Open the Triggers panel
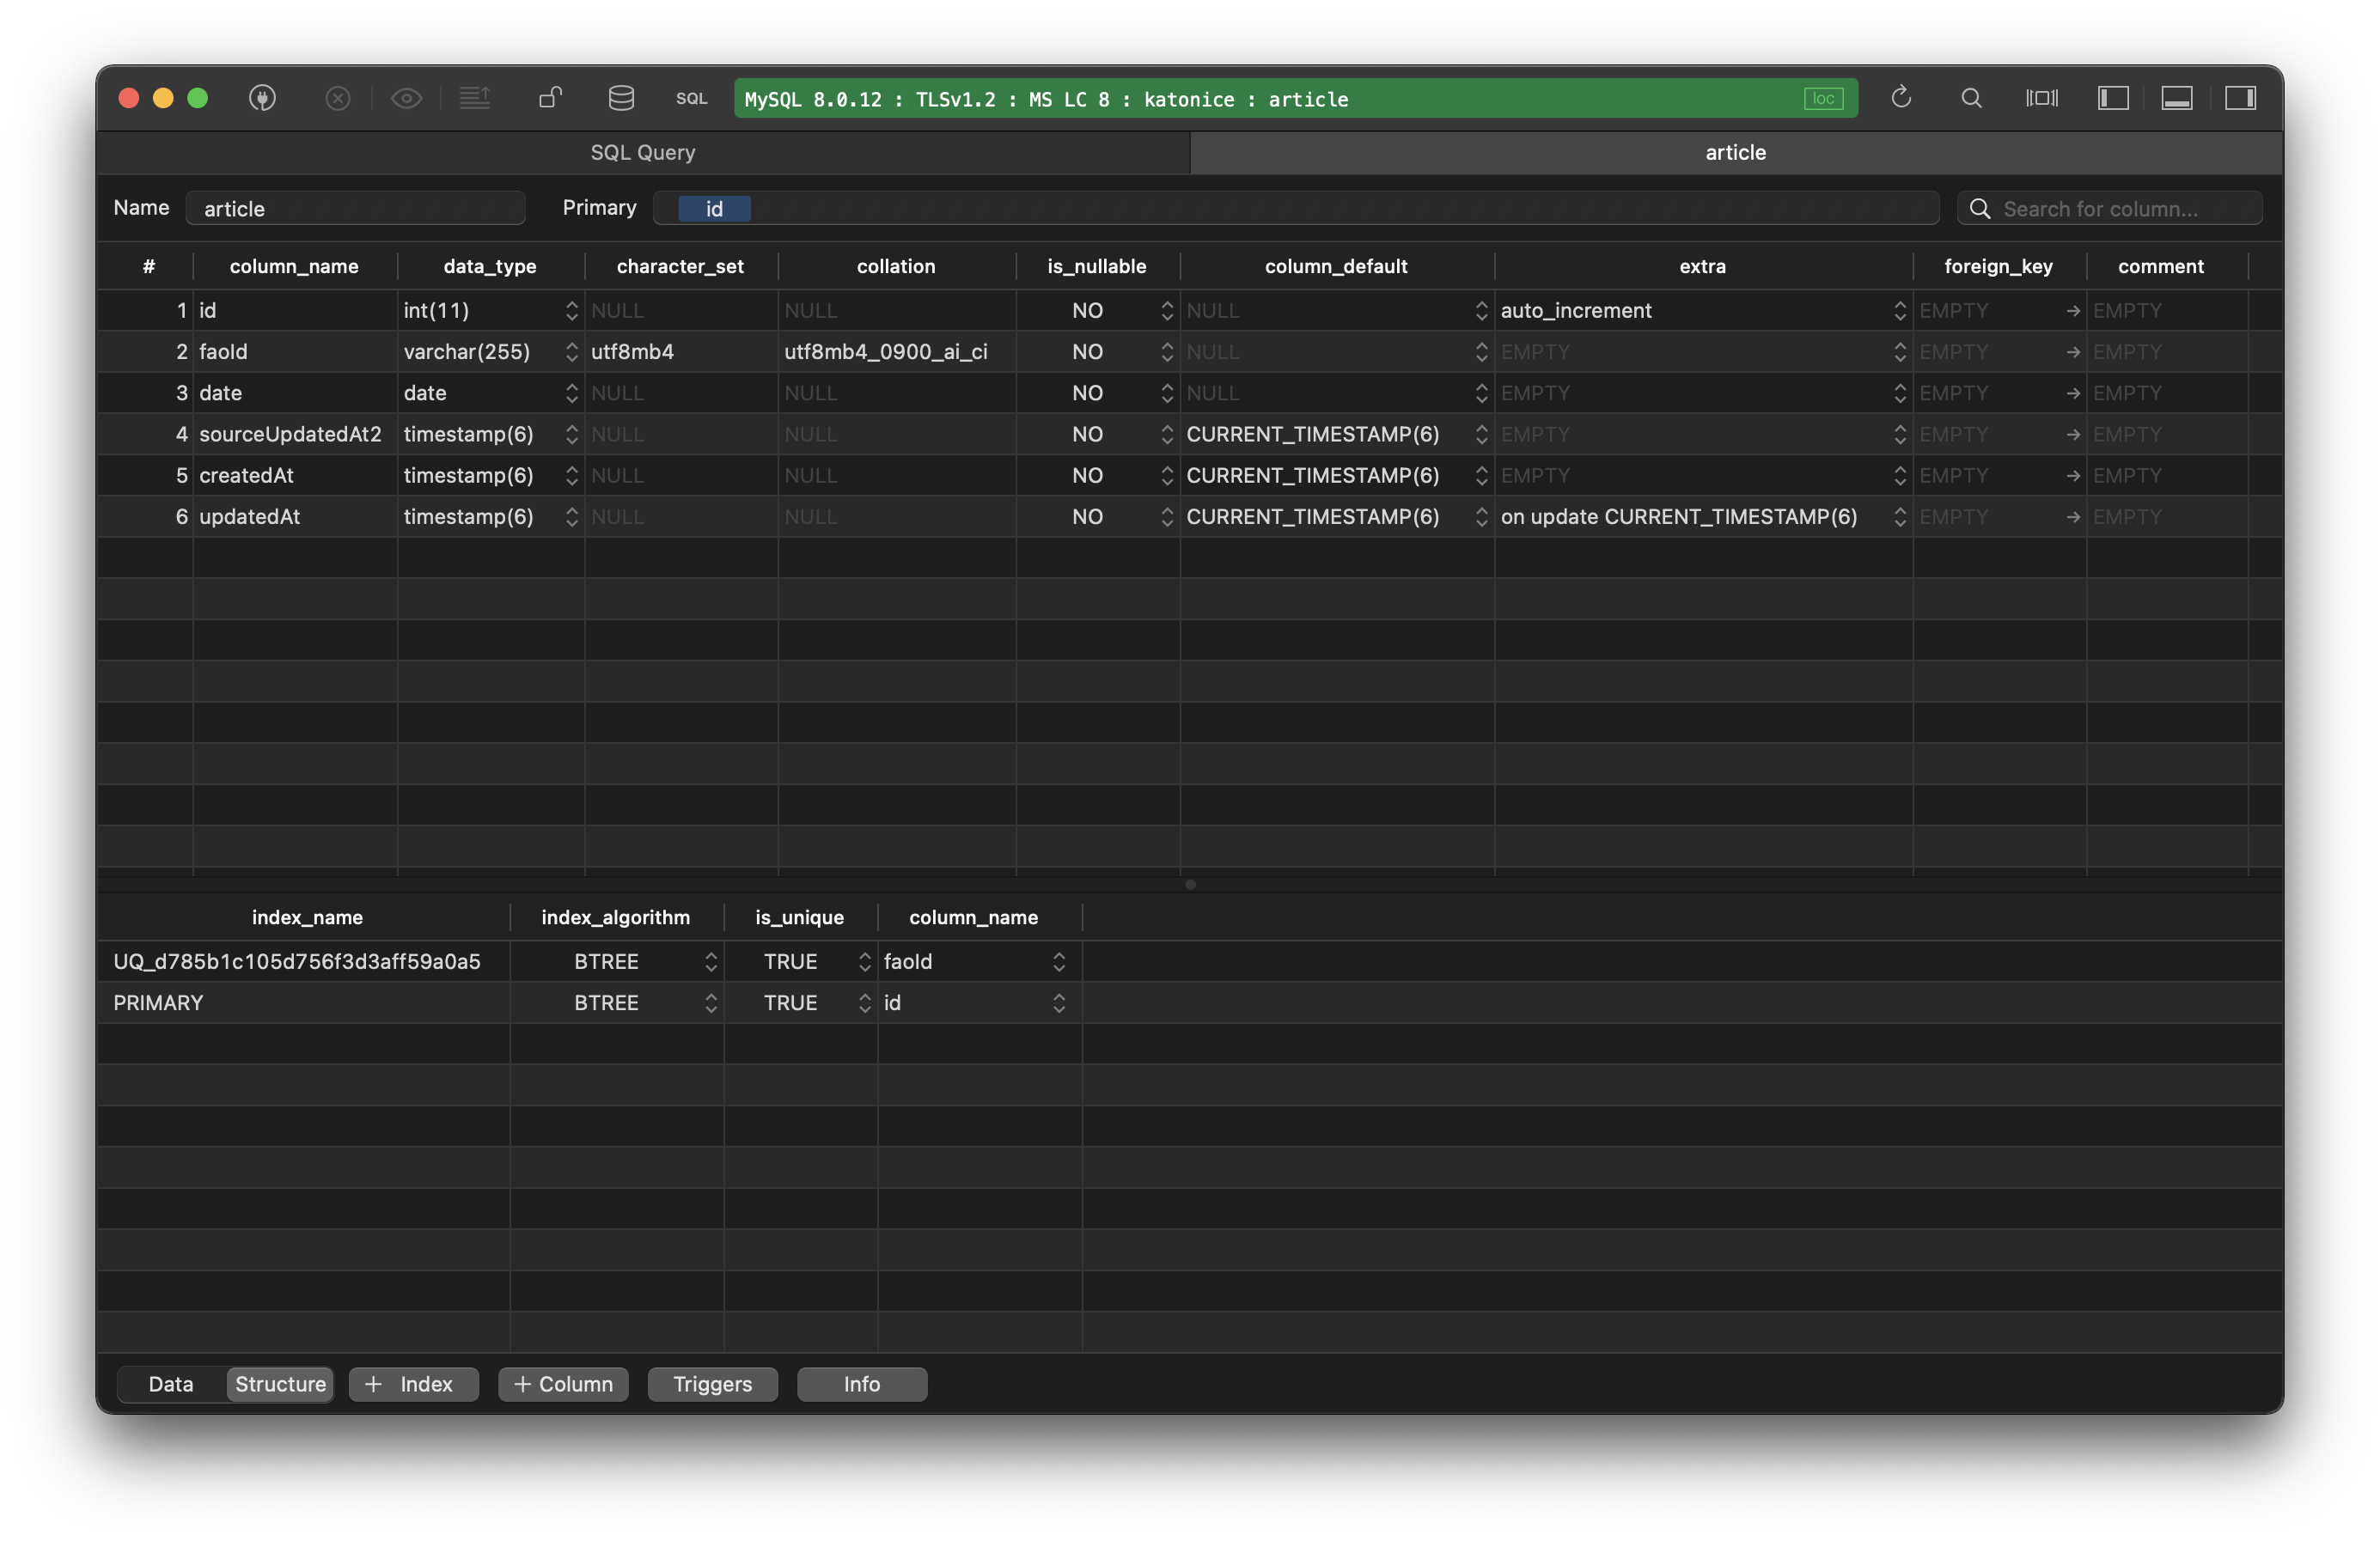 (x=711, y=1384)
